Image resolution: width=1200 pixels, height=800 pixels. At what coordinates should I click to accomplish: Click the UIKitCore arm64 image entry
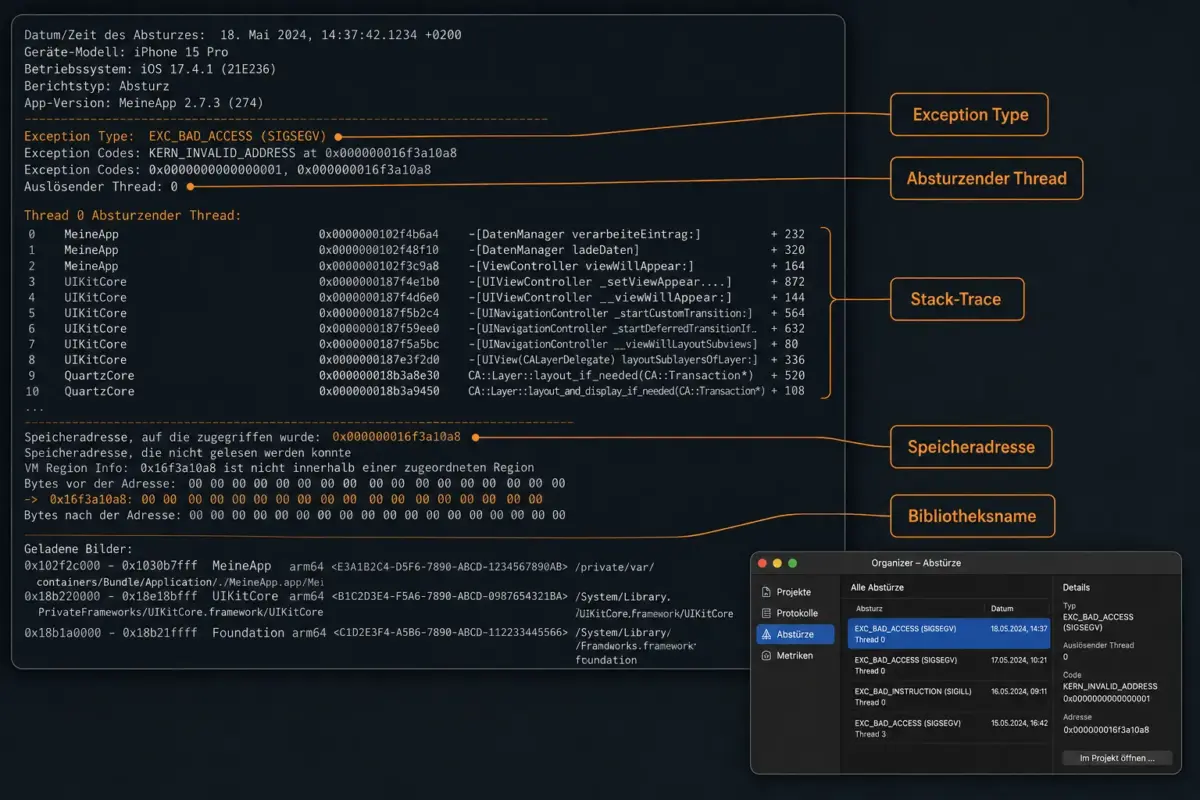coord(379,603)
